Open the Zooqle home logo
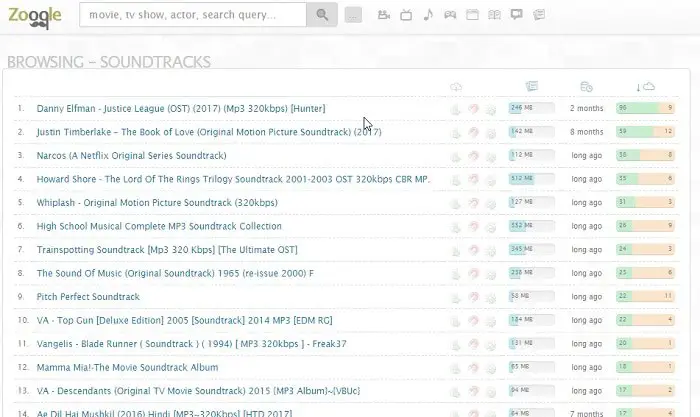 [x=35, y=17]
